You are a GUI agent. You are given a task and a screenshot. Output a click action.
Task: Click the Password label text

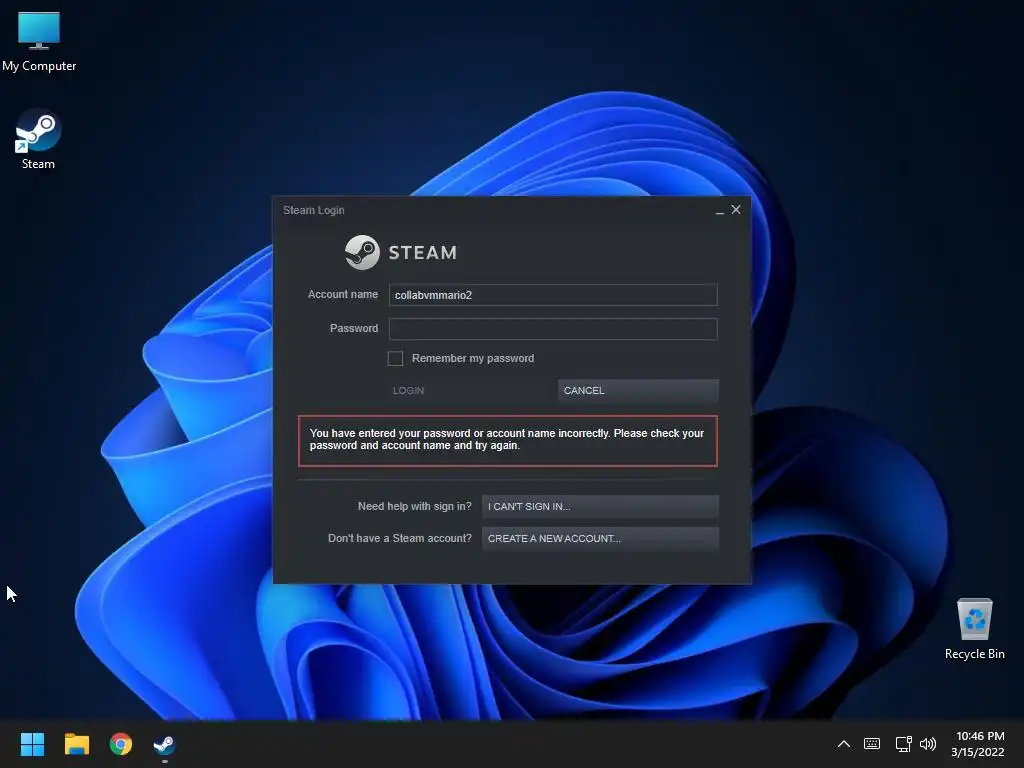[x=354, y=328]
